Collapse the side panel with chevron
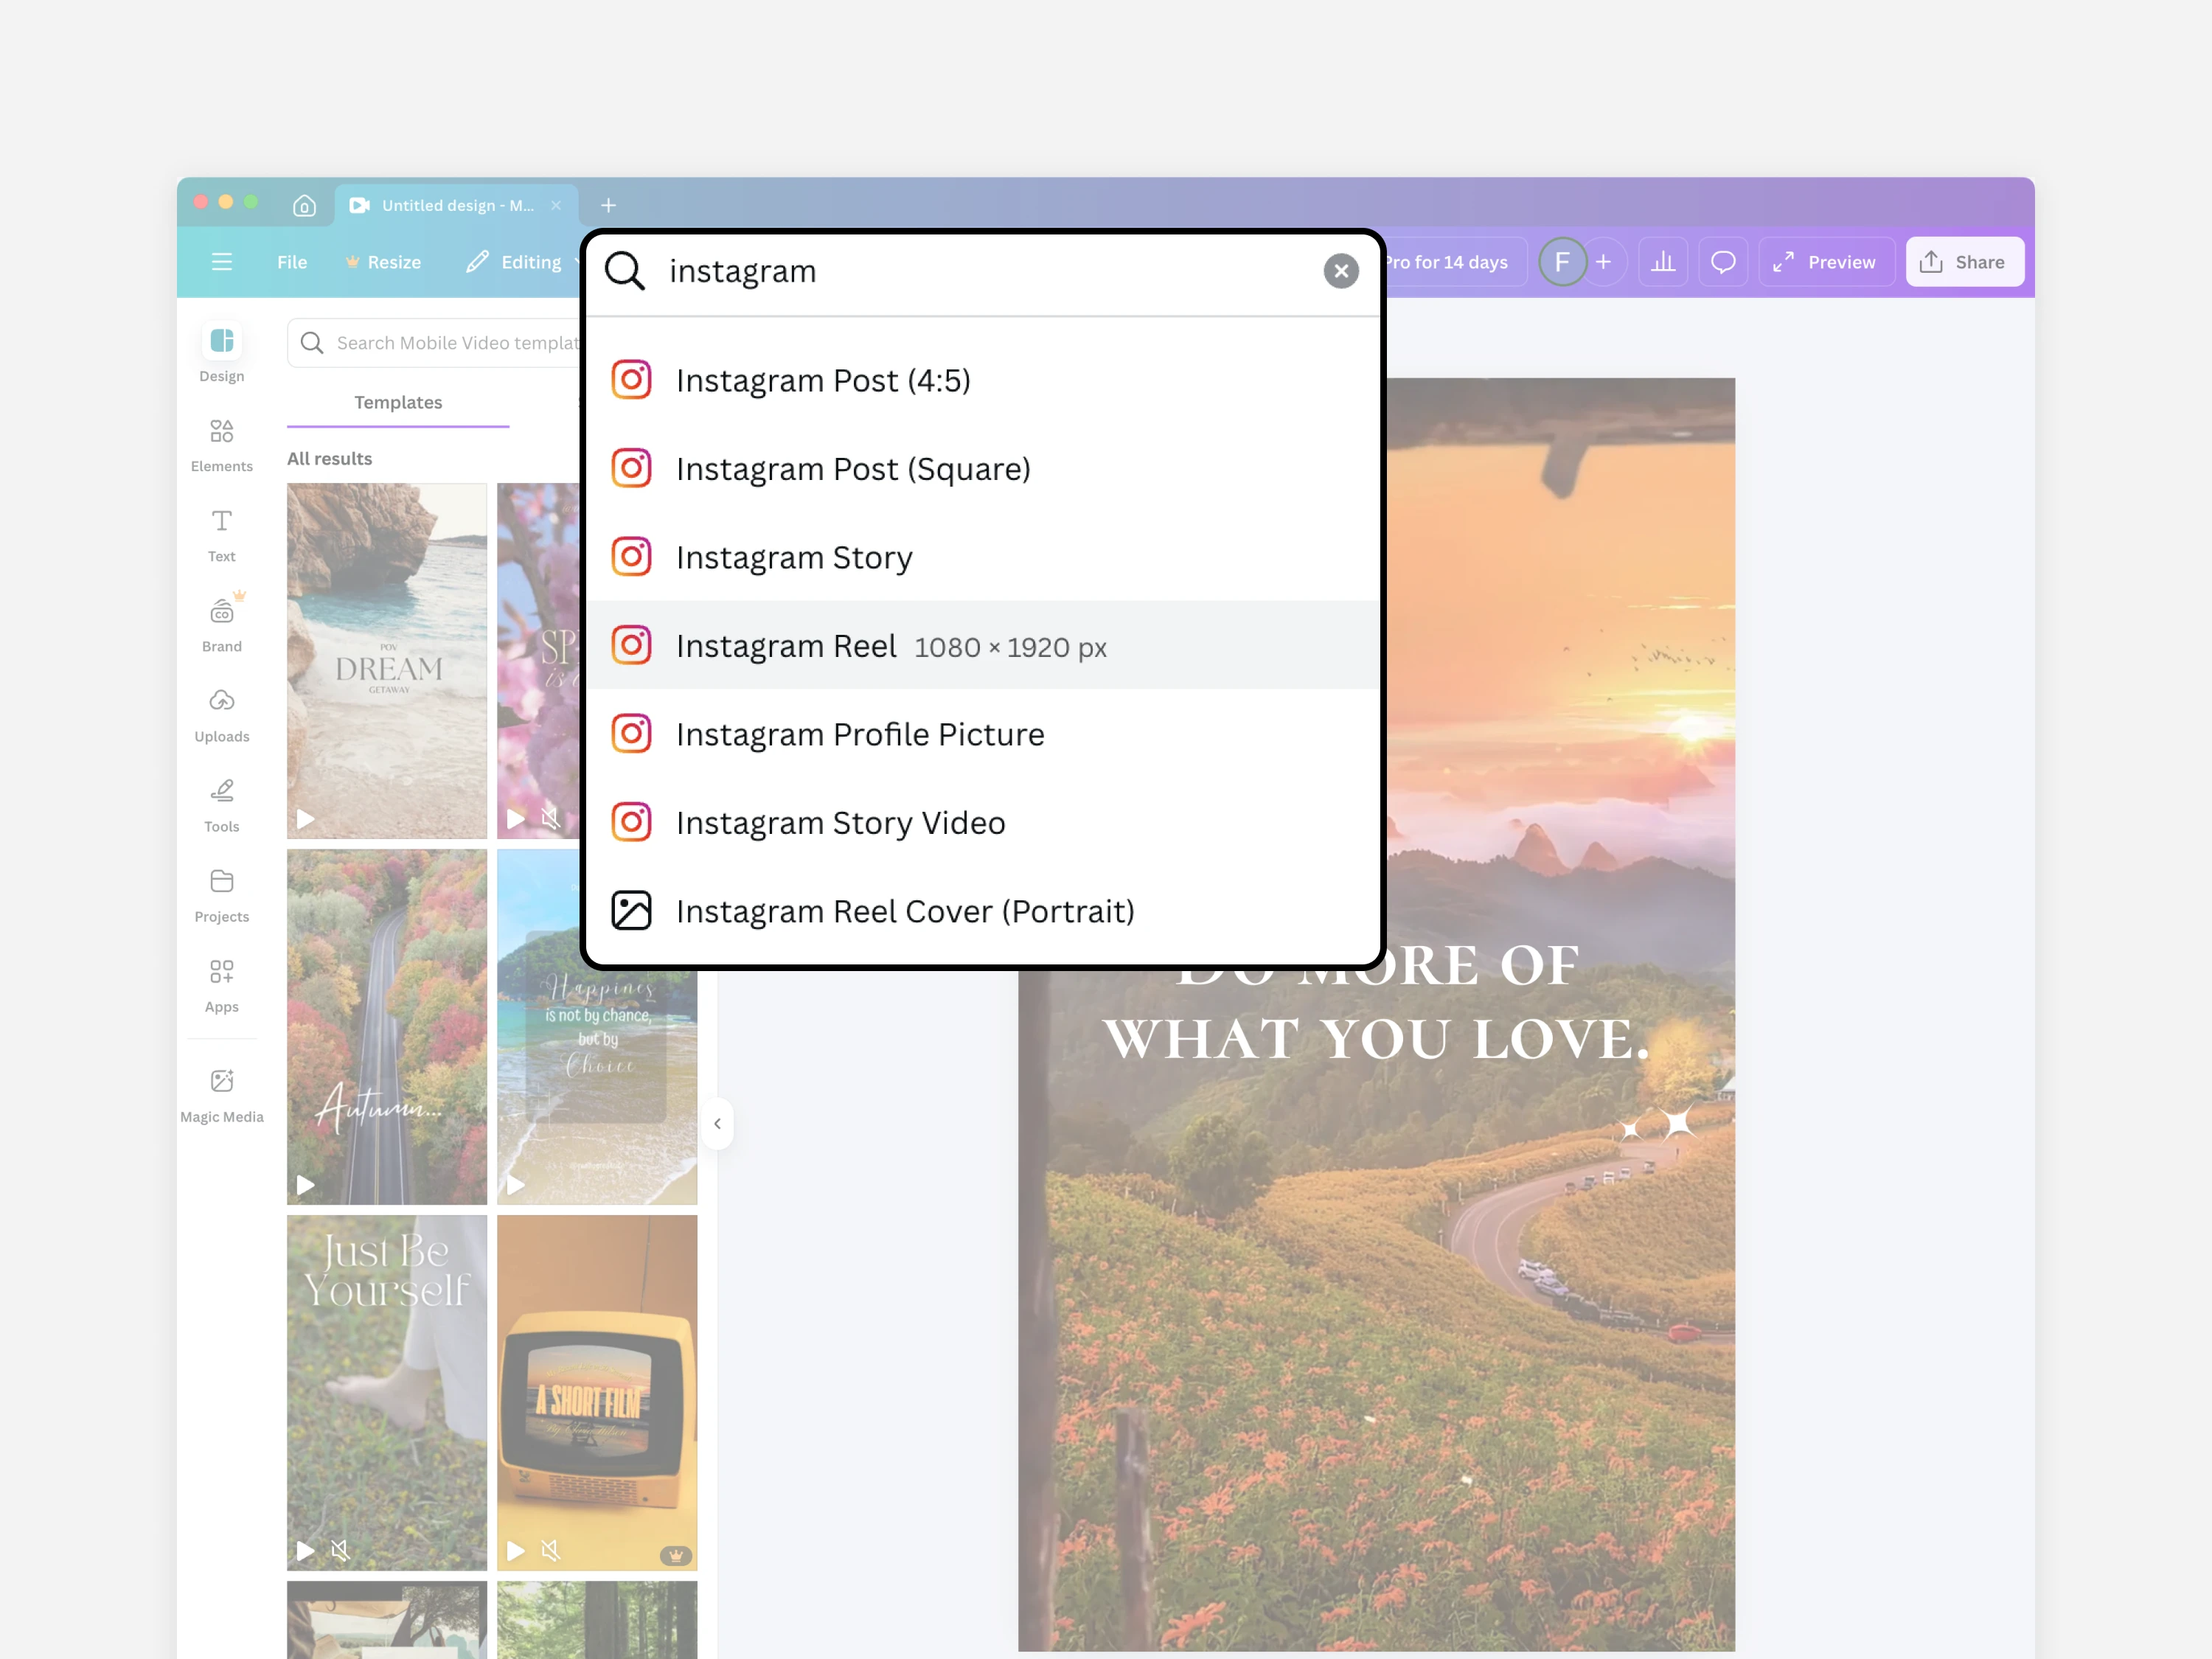 (717, 1123)
